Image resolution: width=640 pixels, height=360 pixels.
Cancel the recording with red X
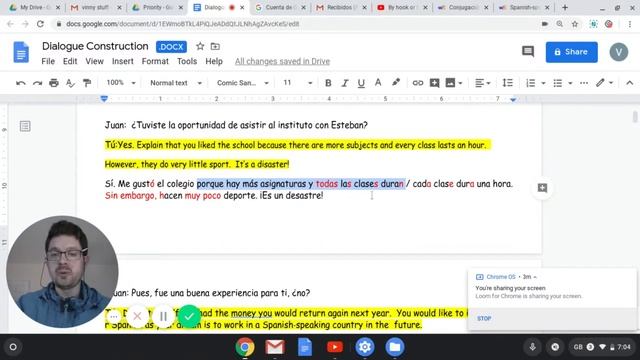click(x=138, y=316)
